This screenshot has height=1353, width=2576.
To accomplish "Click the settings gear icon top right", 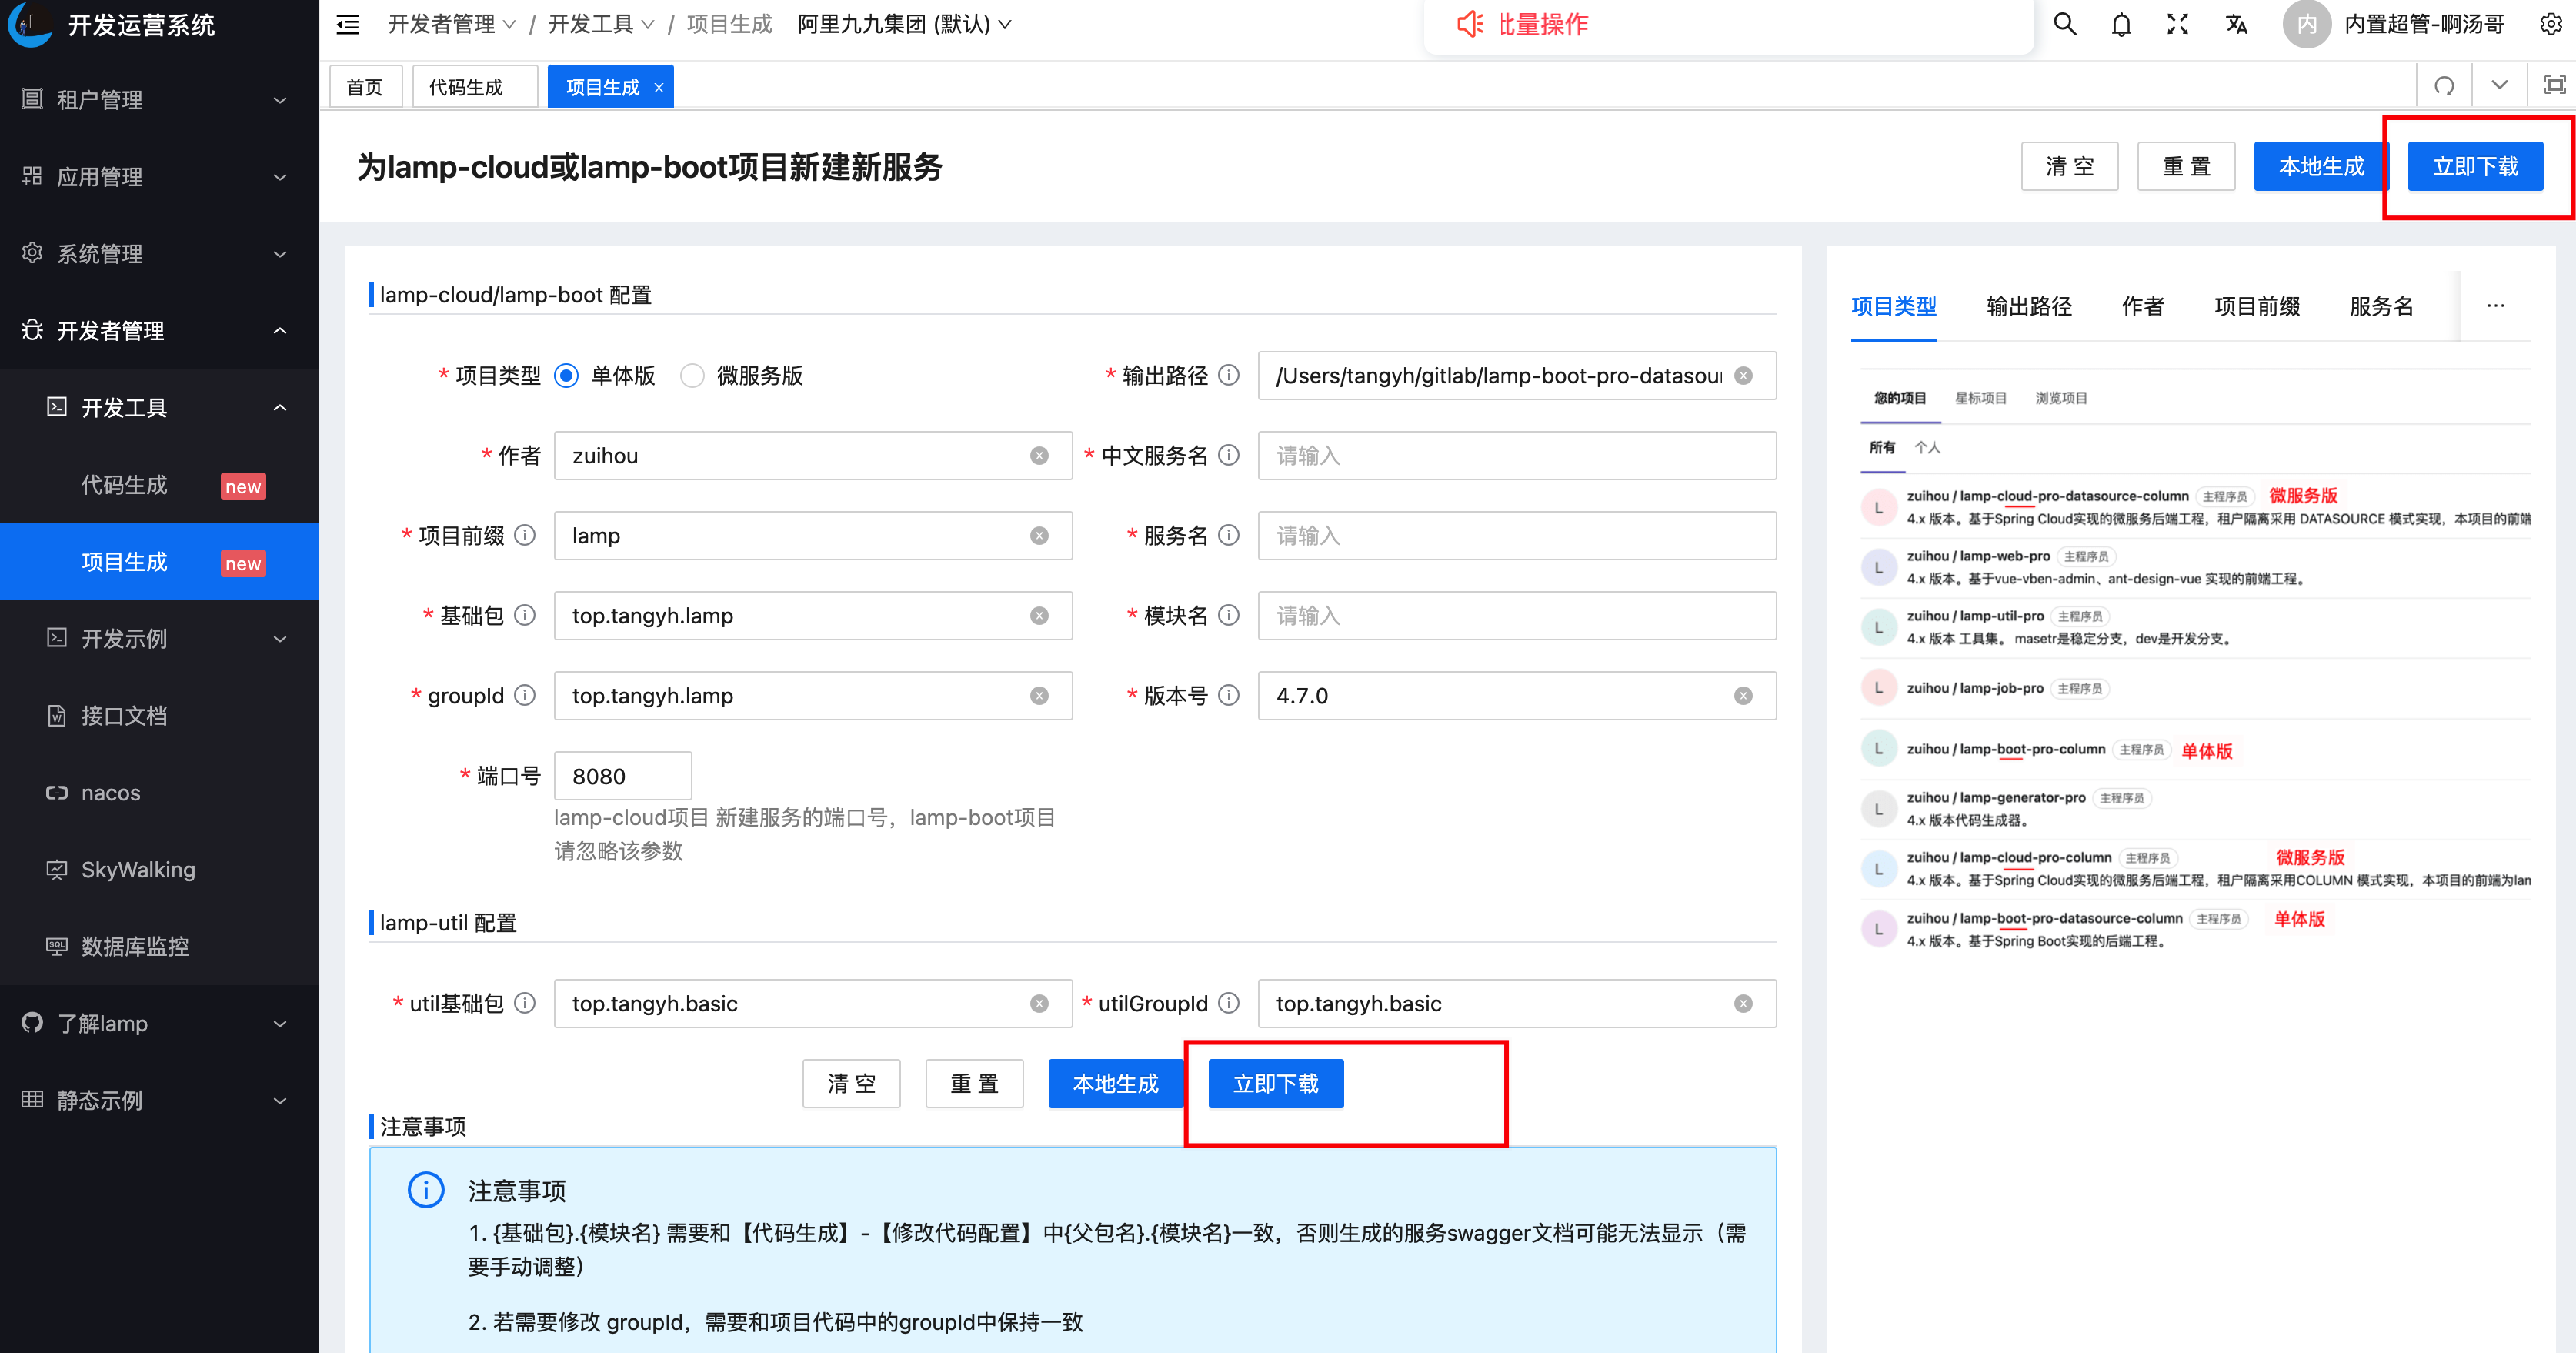I will pos(2551,25).
